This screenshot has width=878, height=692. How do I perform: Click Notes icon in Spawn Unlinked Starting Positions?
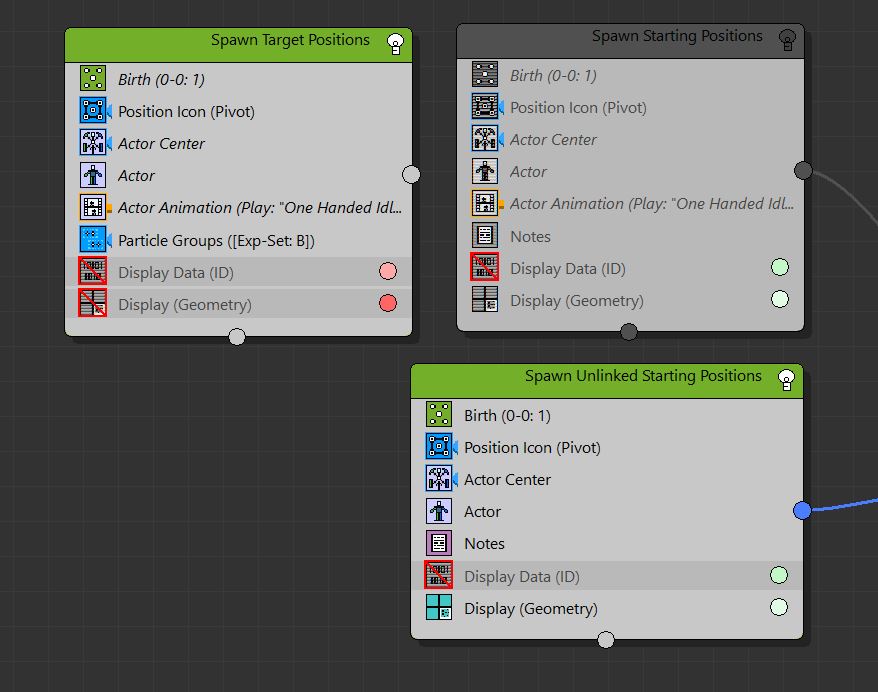click(x=438, y=544)
